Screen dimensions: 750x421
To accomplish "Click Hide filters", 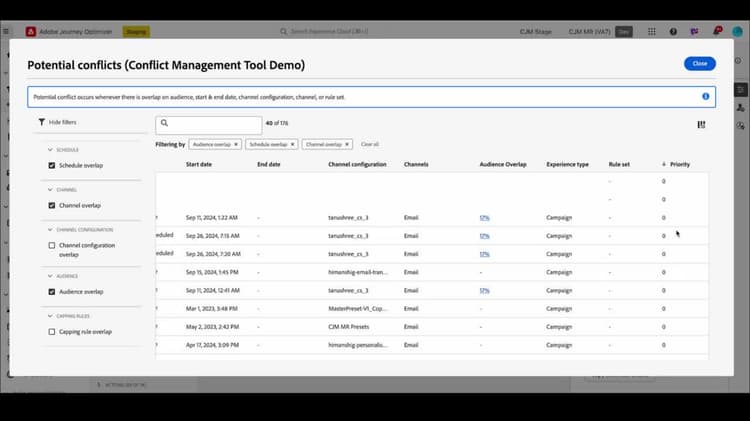I will click(x=63, y=122).
